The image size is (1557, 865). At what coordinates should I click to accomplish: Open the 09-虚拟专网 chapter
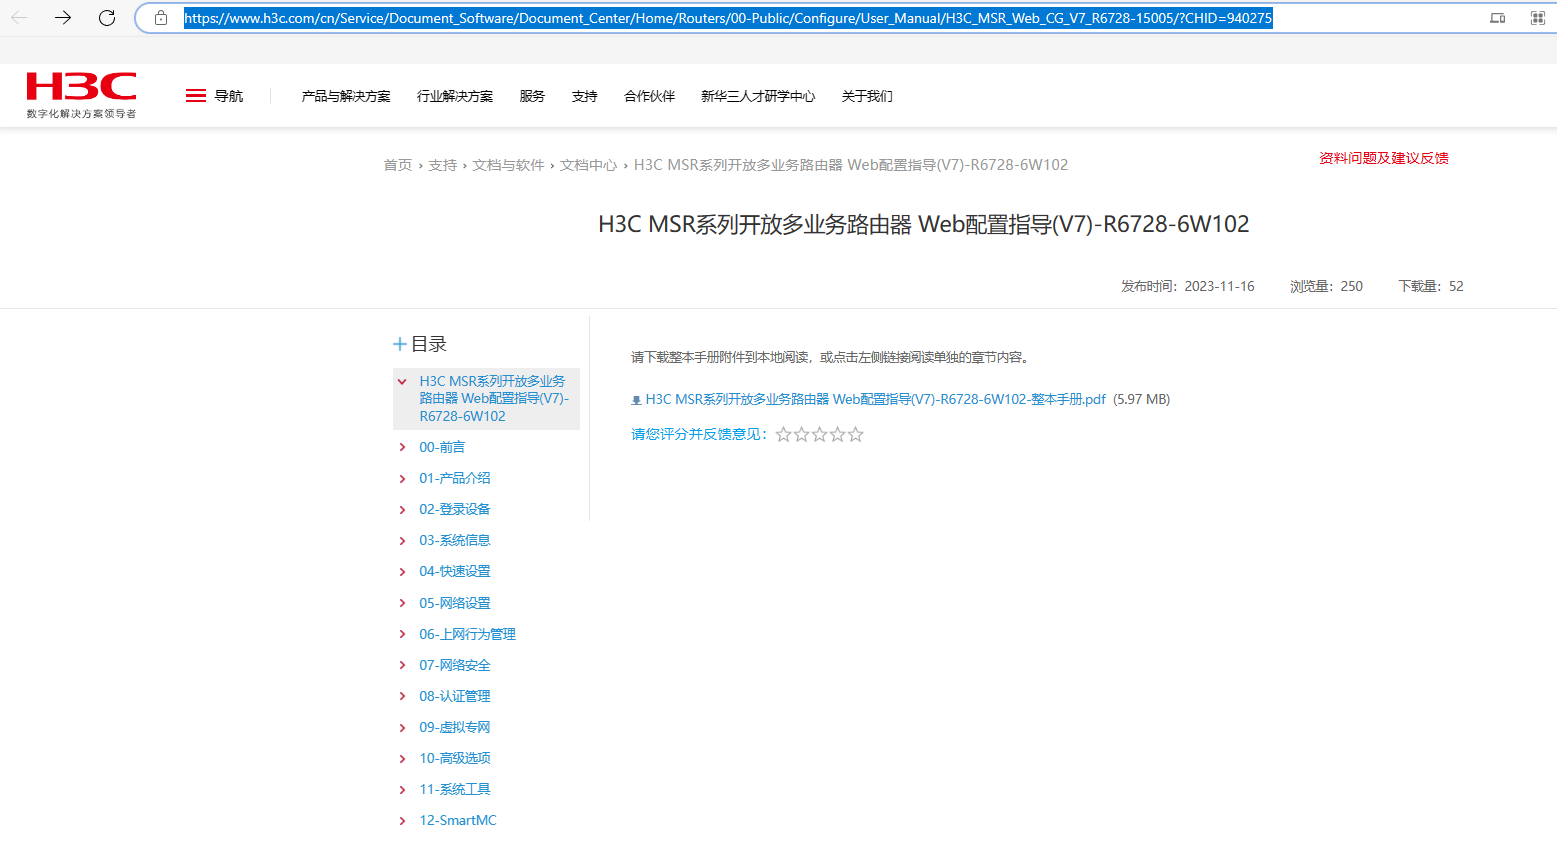point(455,727)
